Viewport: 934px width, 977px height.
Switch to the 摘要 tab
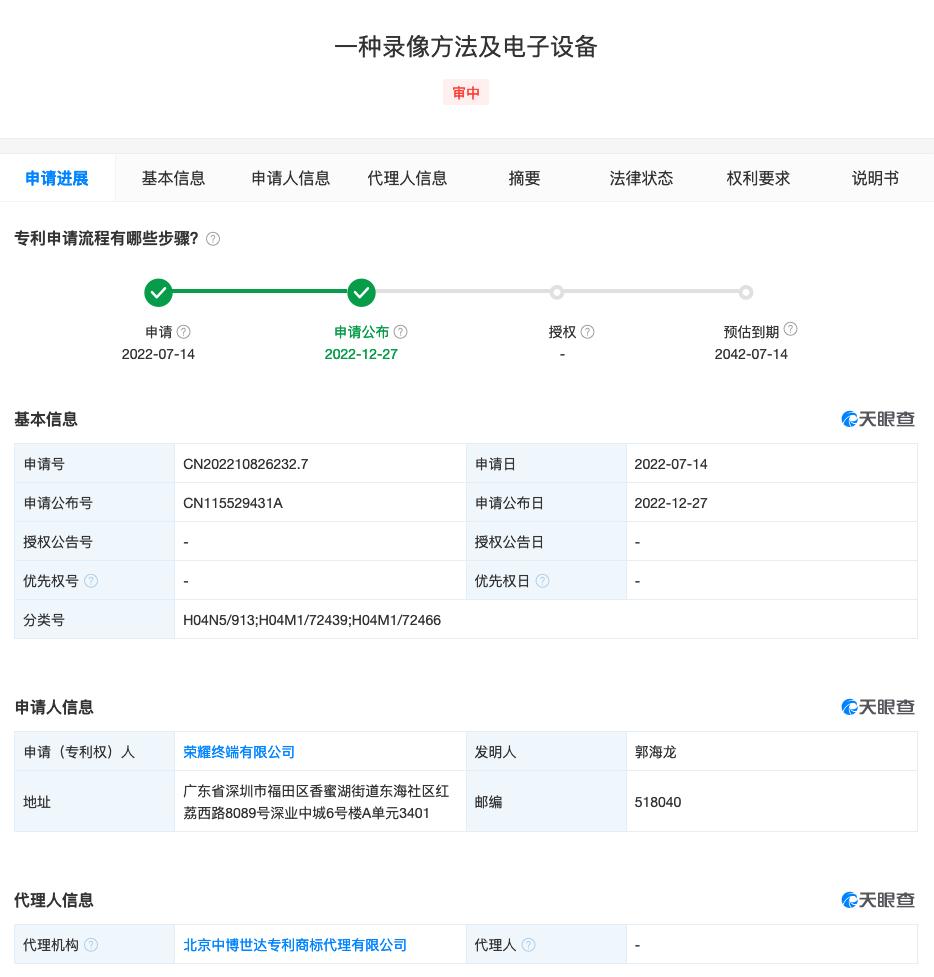[524, 178]
